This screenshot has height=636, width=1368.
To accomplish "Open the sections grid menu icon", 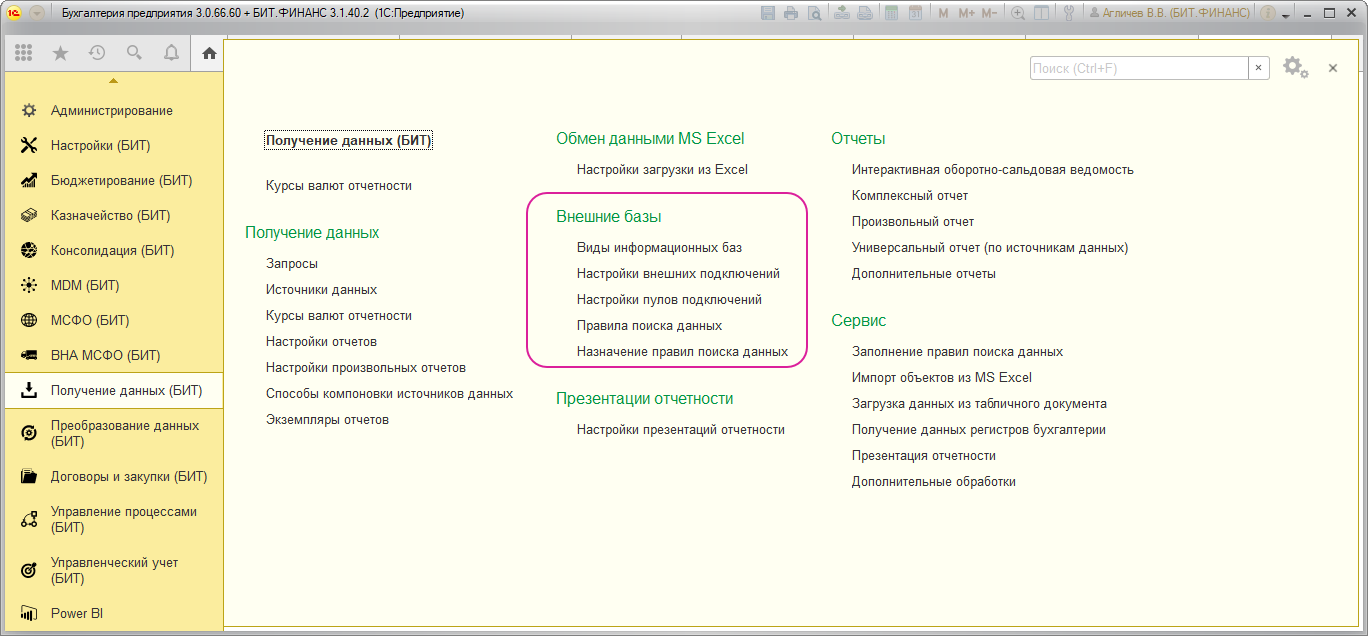I will (24, 53).
